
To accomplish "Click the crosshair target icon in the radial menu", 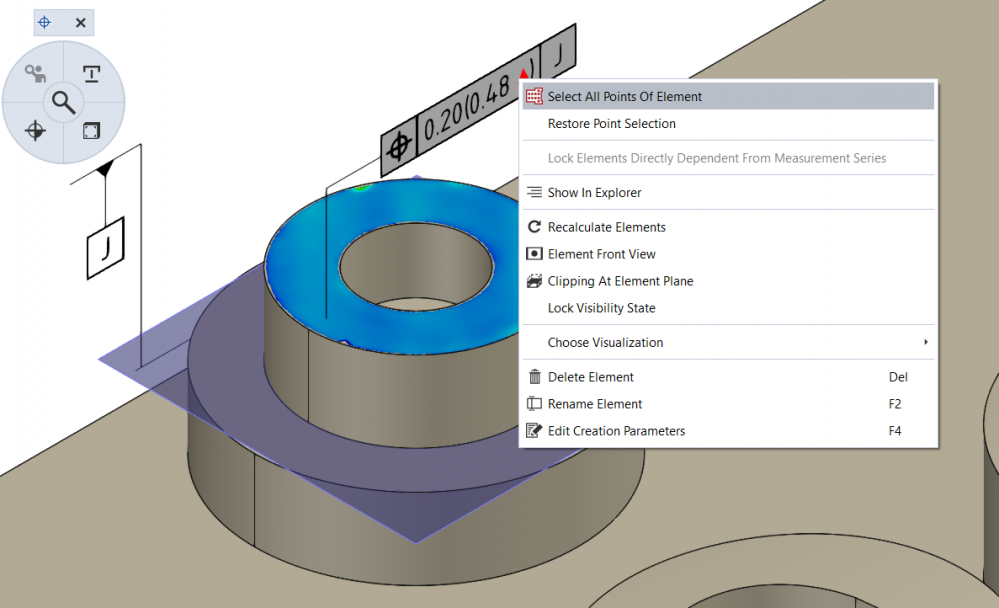I will (x=36, y=130).
